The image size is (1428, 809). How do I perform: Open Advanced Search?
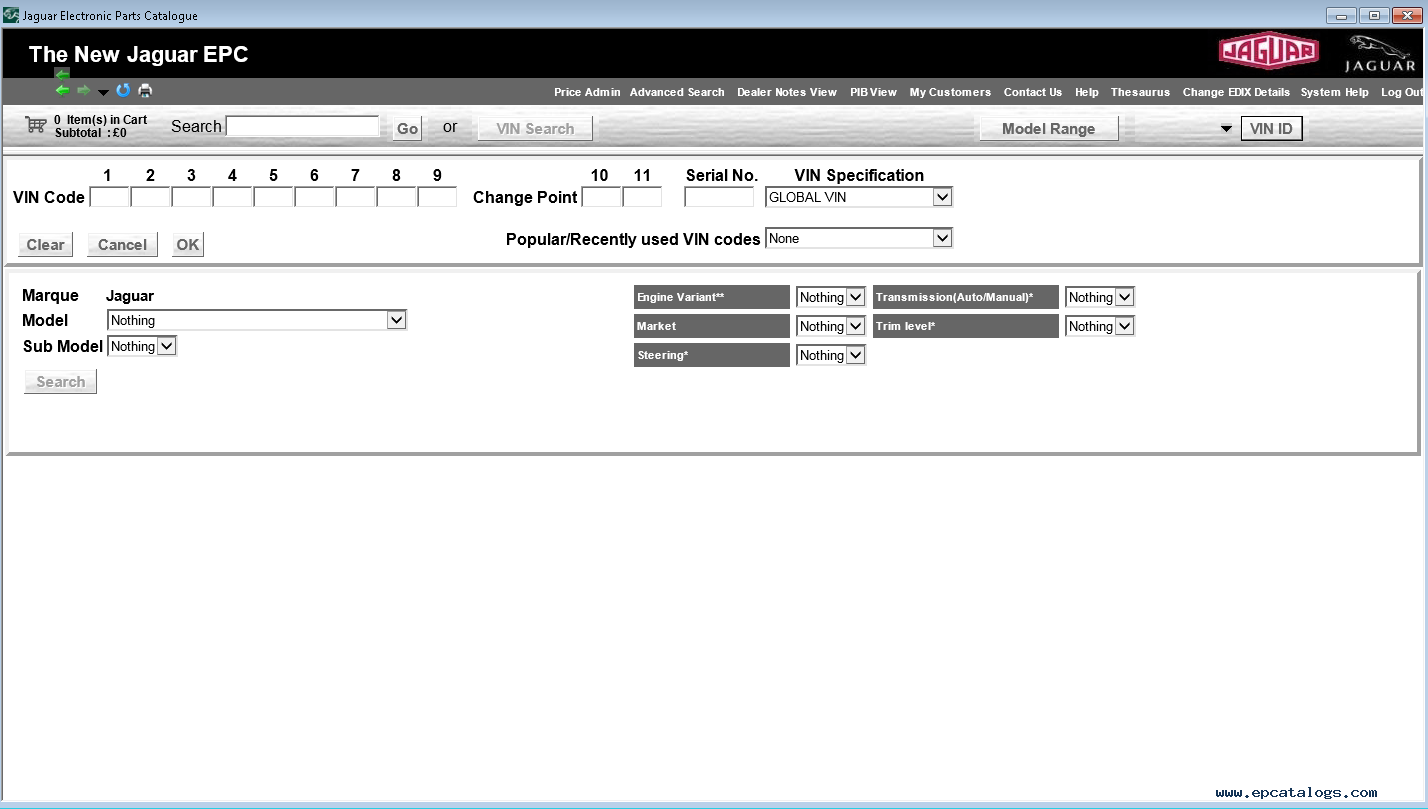pos(677,92)
